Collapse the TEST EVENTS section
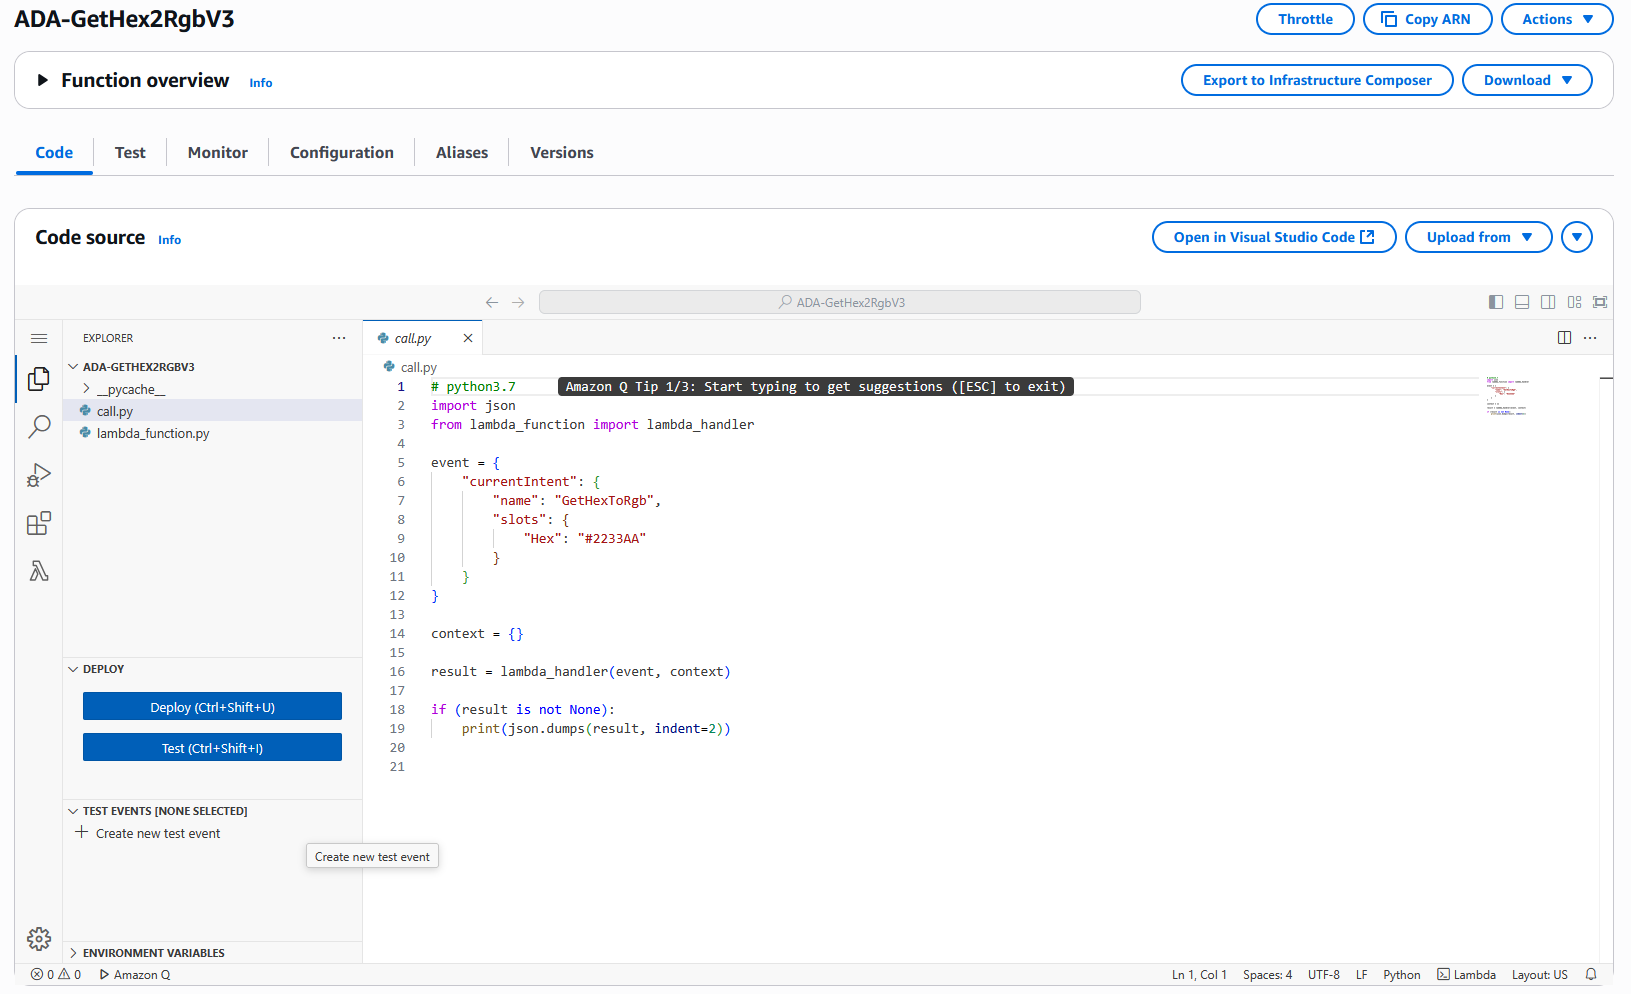 click(73, 811)
